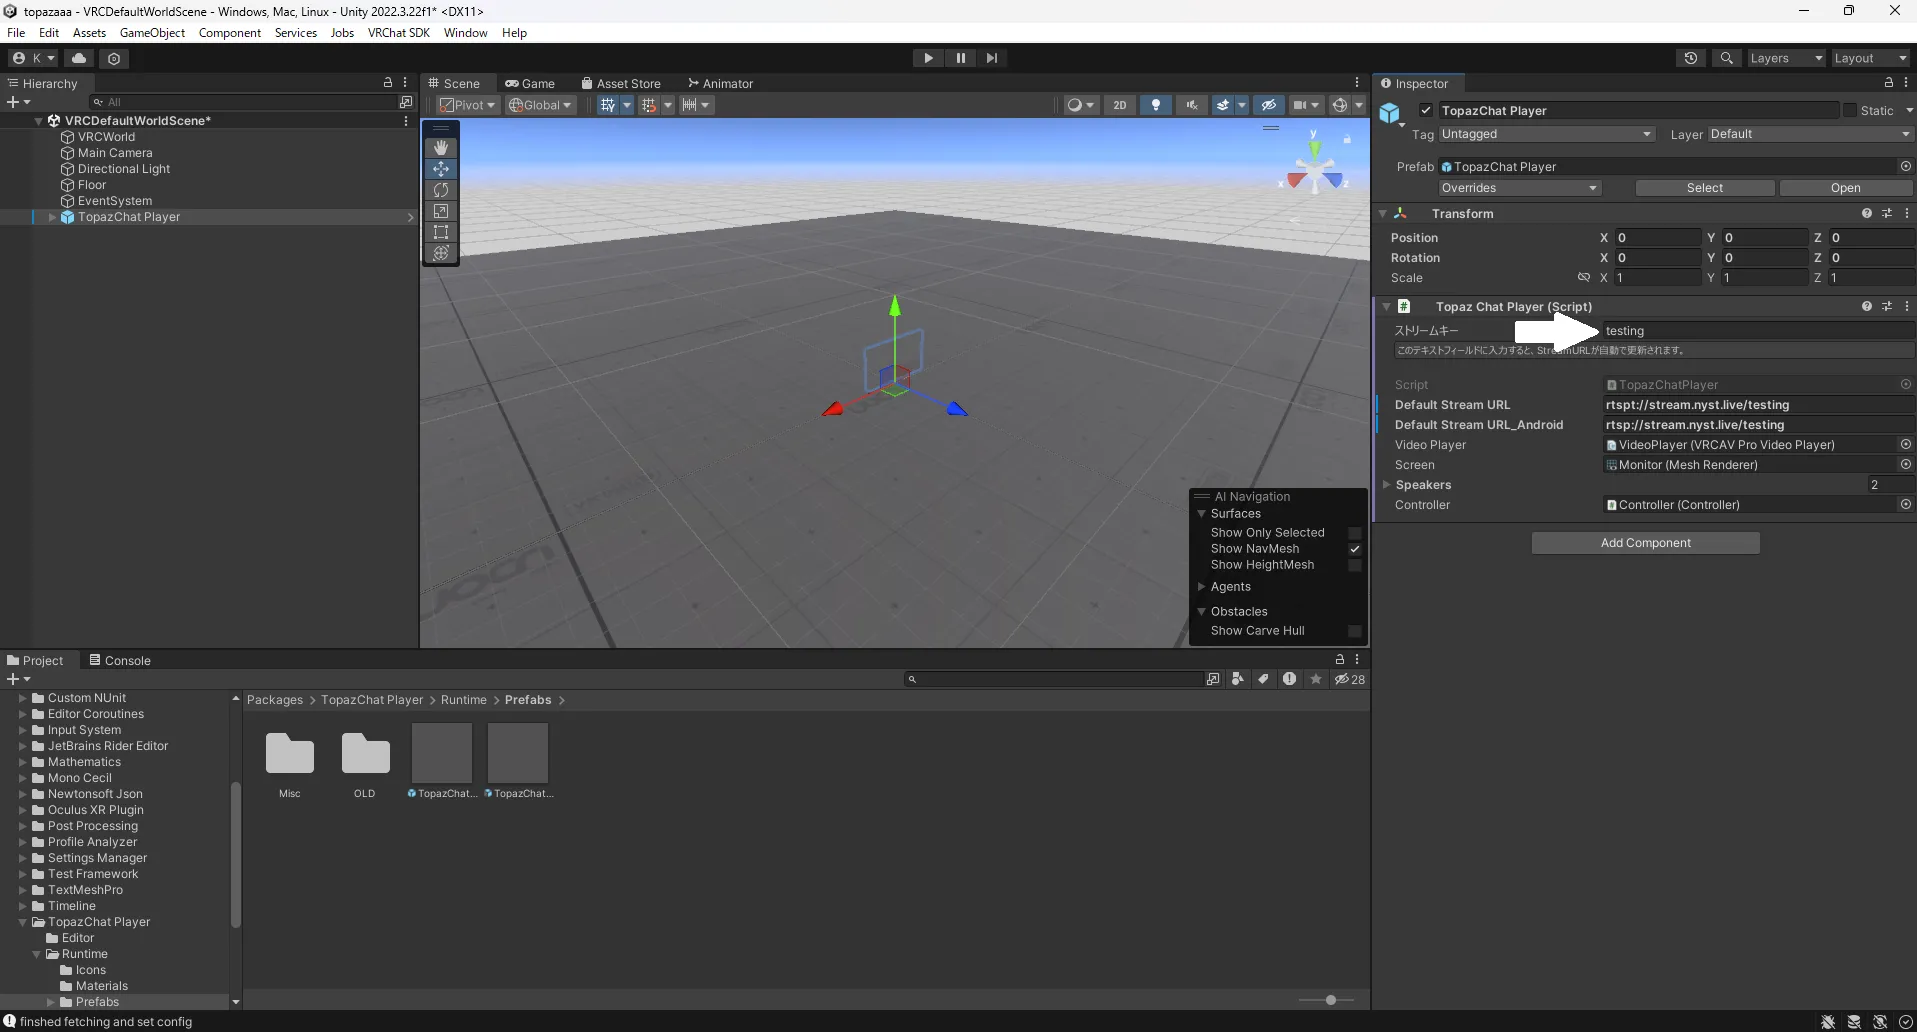Select the Rect tool
The width and height of the screenshot is (1917, 1032).
(441, 232)
